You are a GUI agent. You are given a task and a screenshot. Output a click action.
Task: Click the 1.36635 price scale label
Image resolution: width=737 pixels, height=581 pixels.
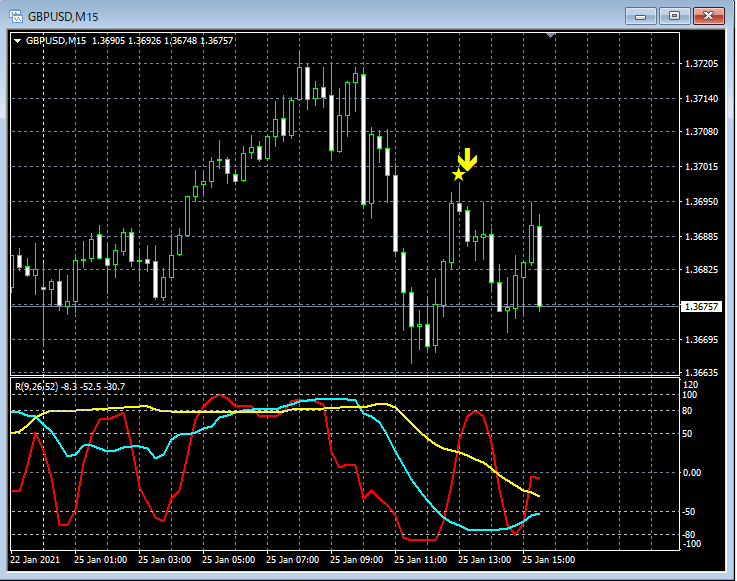coord(702,372)
